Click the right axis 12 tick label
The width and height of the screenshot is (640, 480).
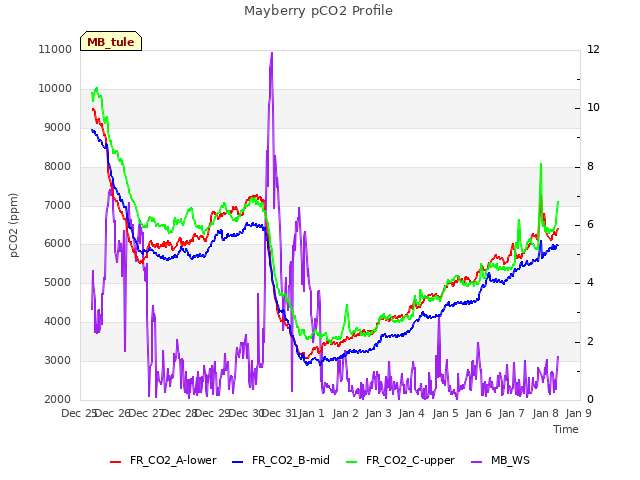(x=593, y=49)
